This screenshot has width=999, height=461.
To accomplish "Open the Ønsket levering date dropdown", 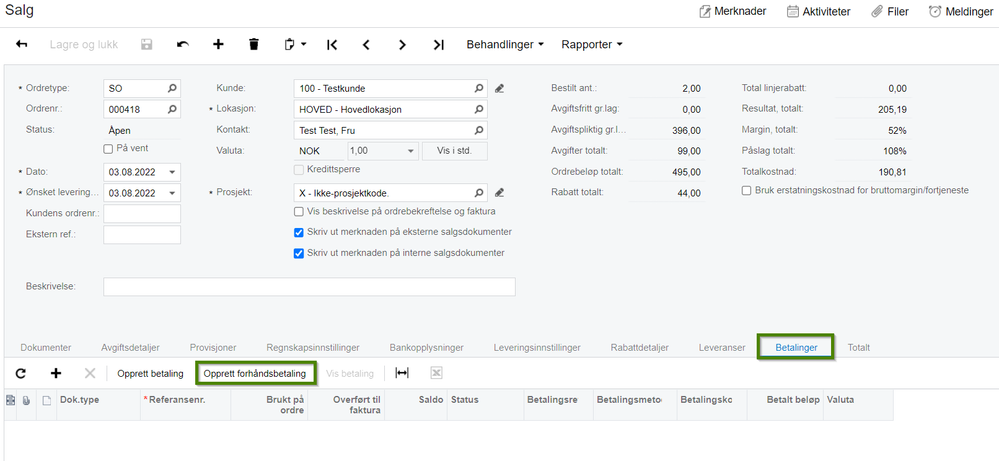I will [172, 193].
